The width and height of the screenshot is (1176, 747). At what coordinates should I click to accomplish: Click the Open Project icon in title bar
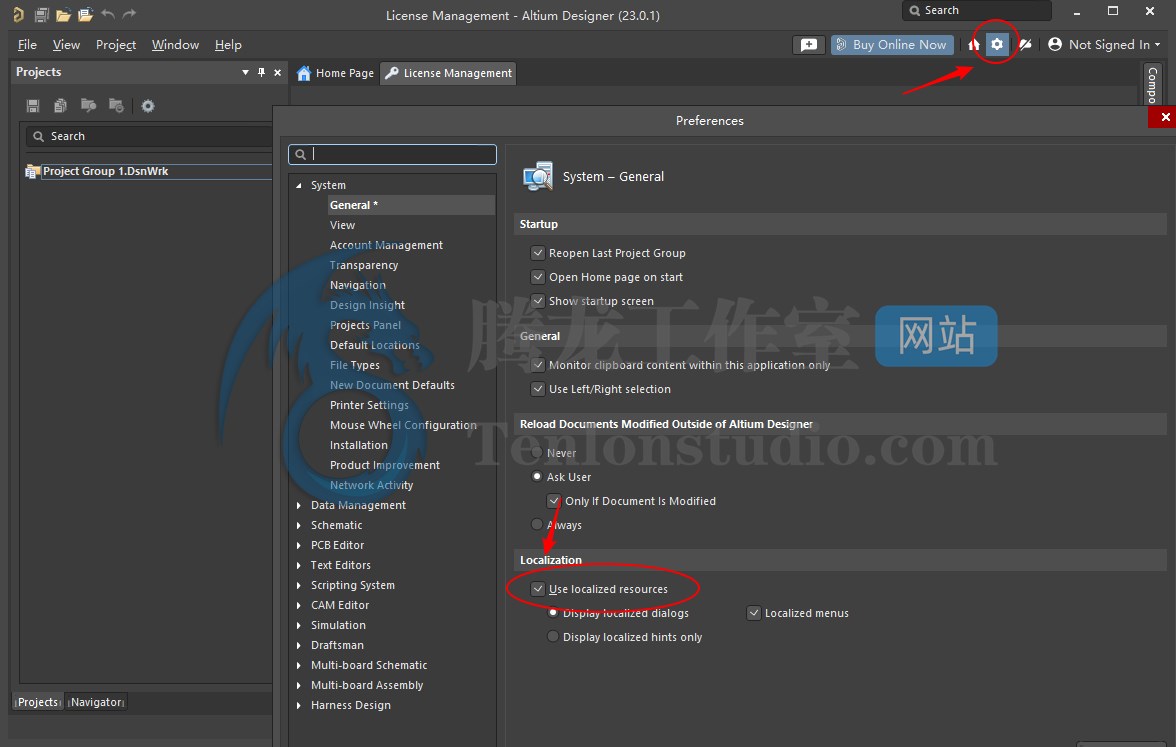pos(86,14)
